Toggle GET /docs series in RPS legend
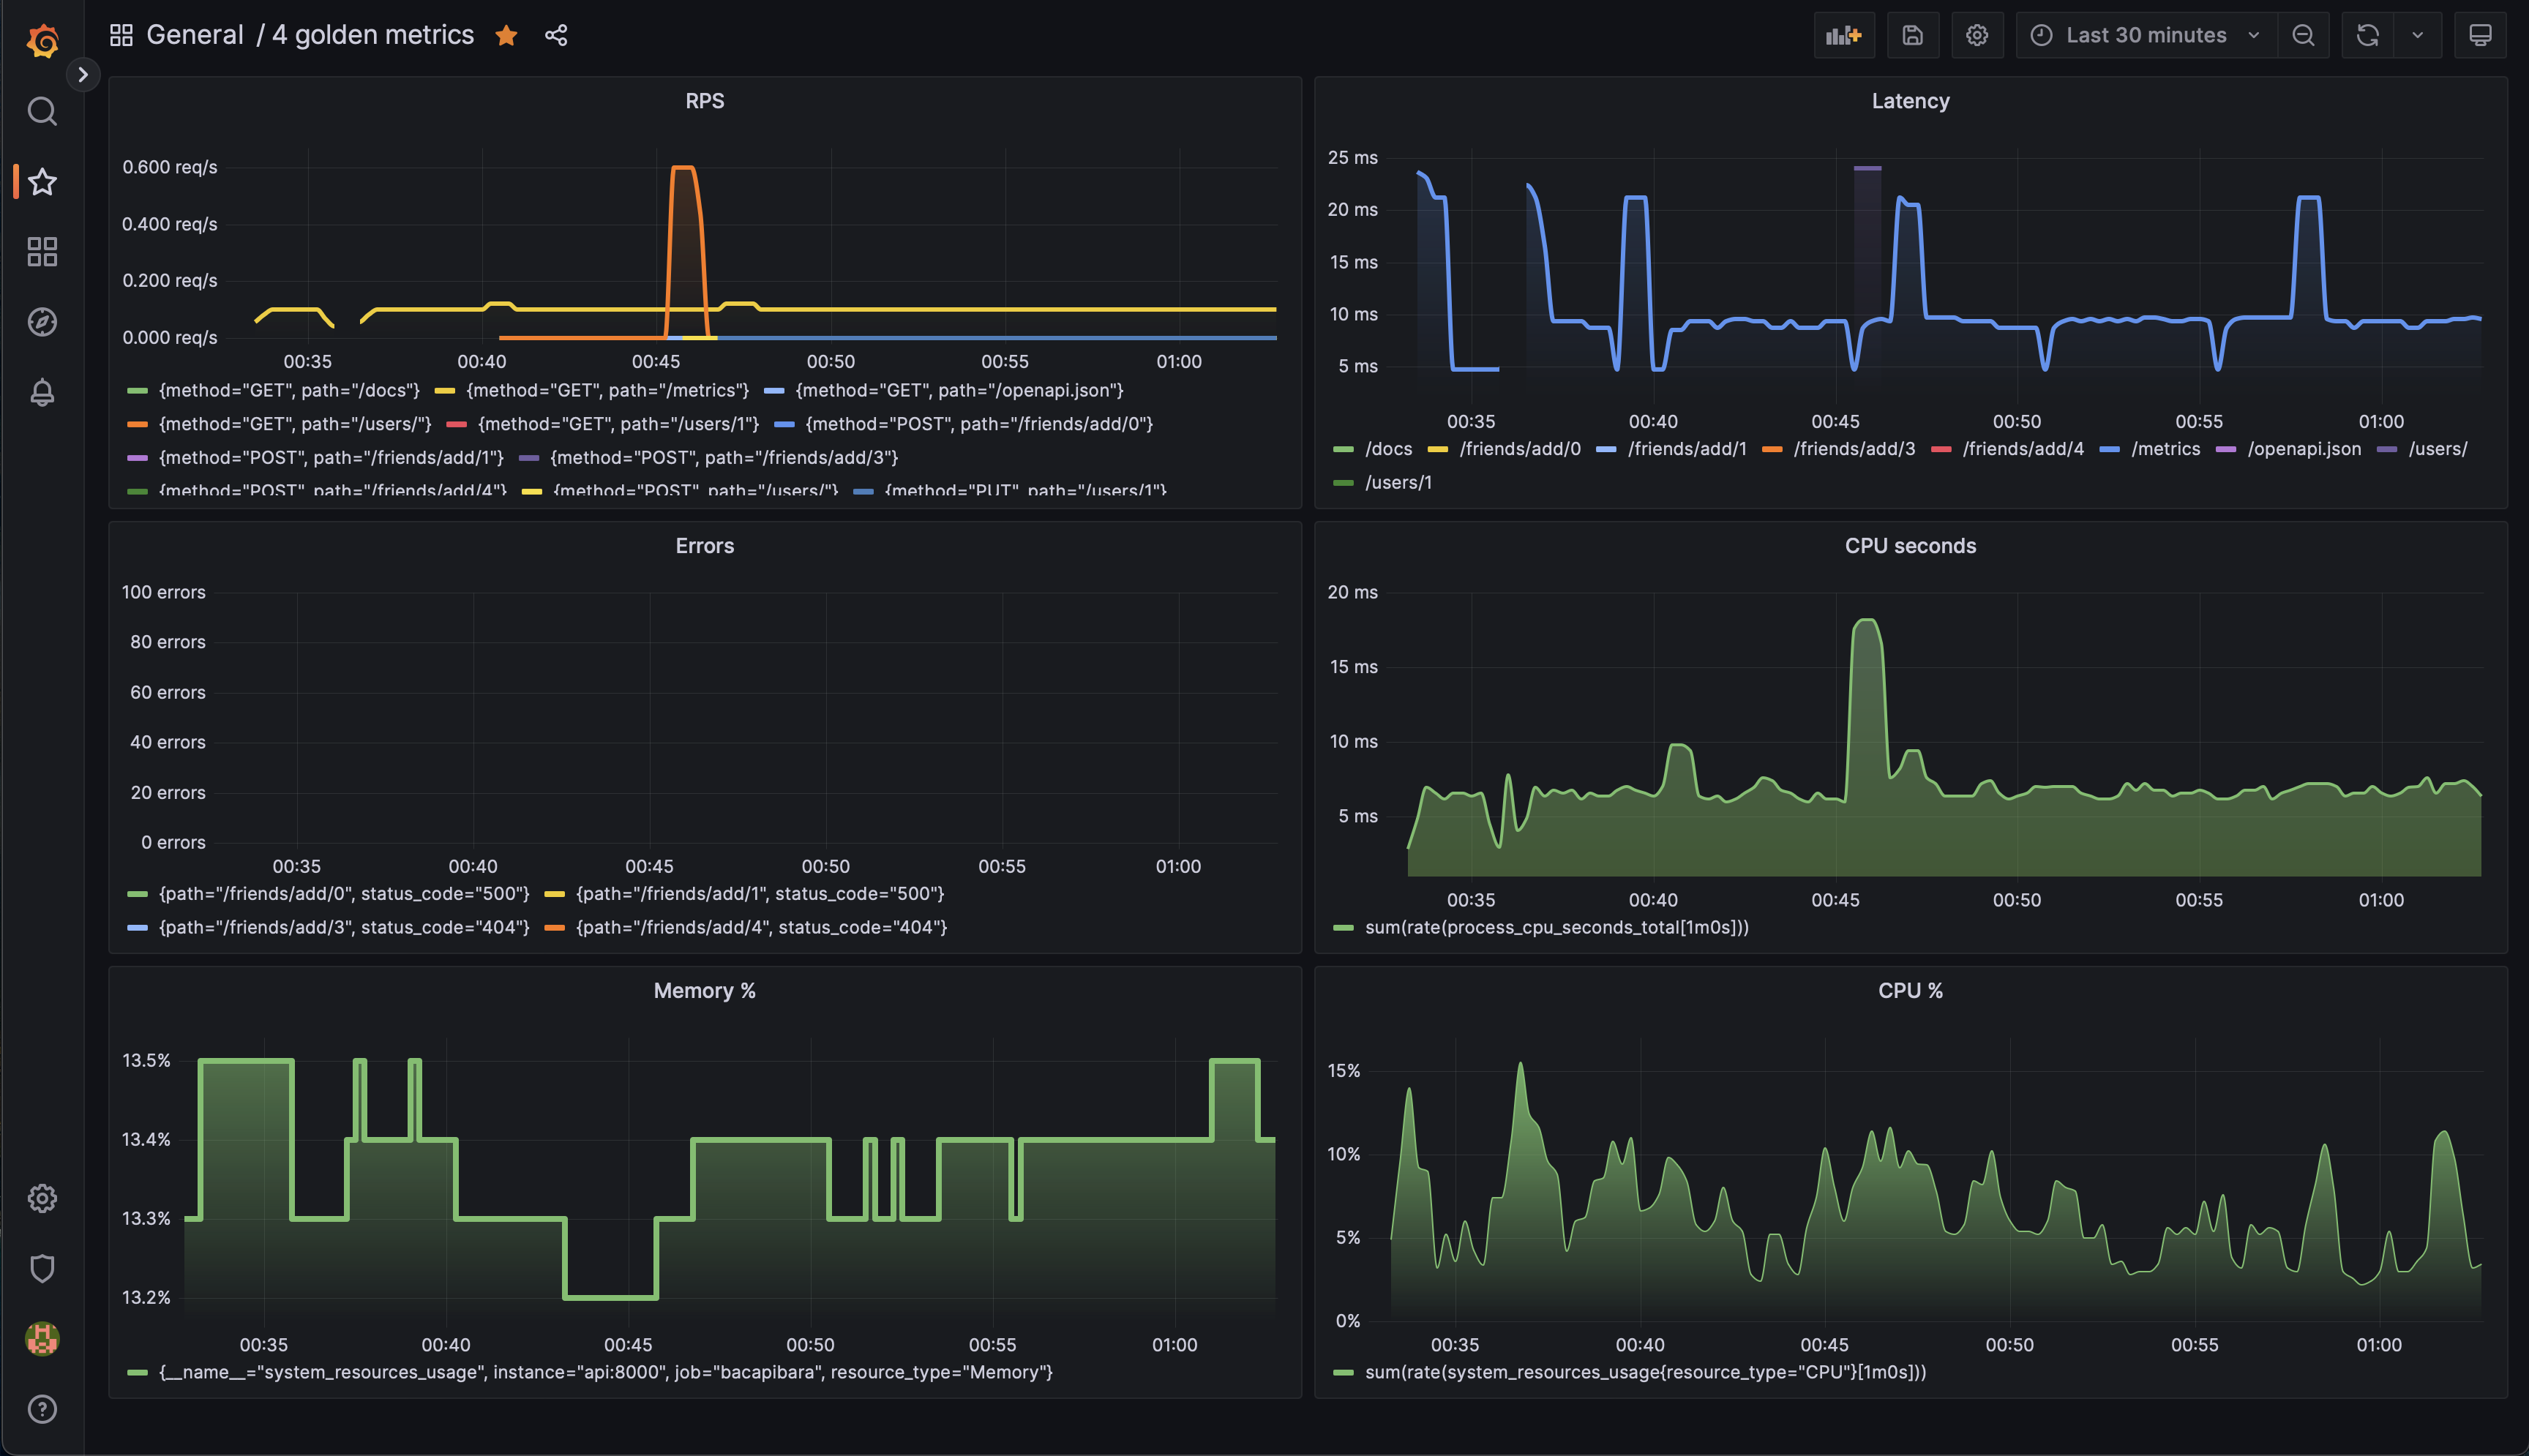Image resolution: width=2529 pixels, height=1456 pixels. 289,390
